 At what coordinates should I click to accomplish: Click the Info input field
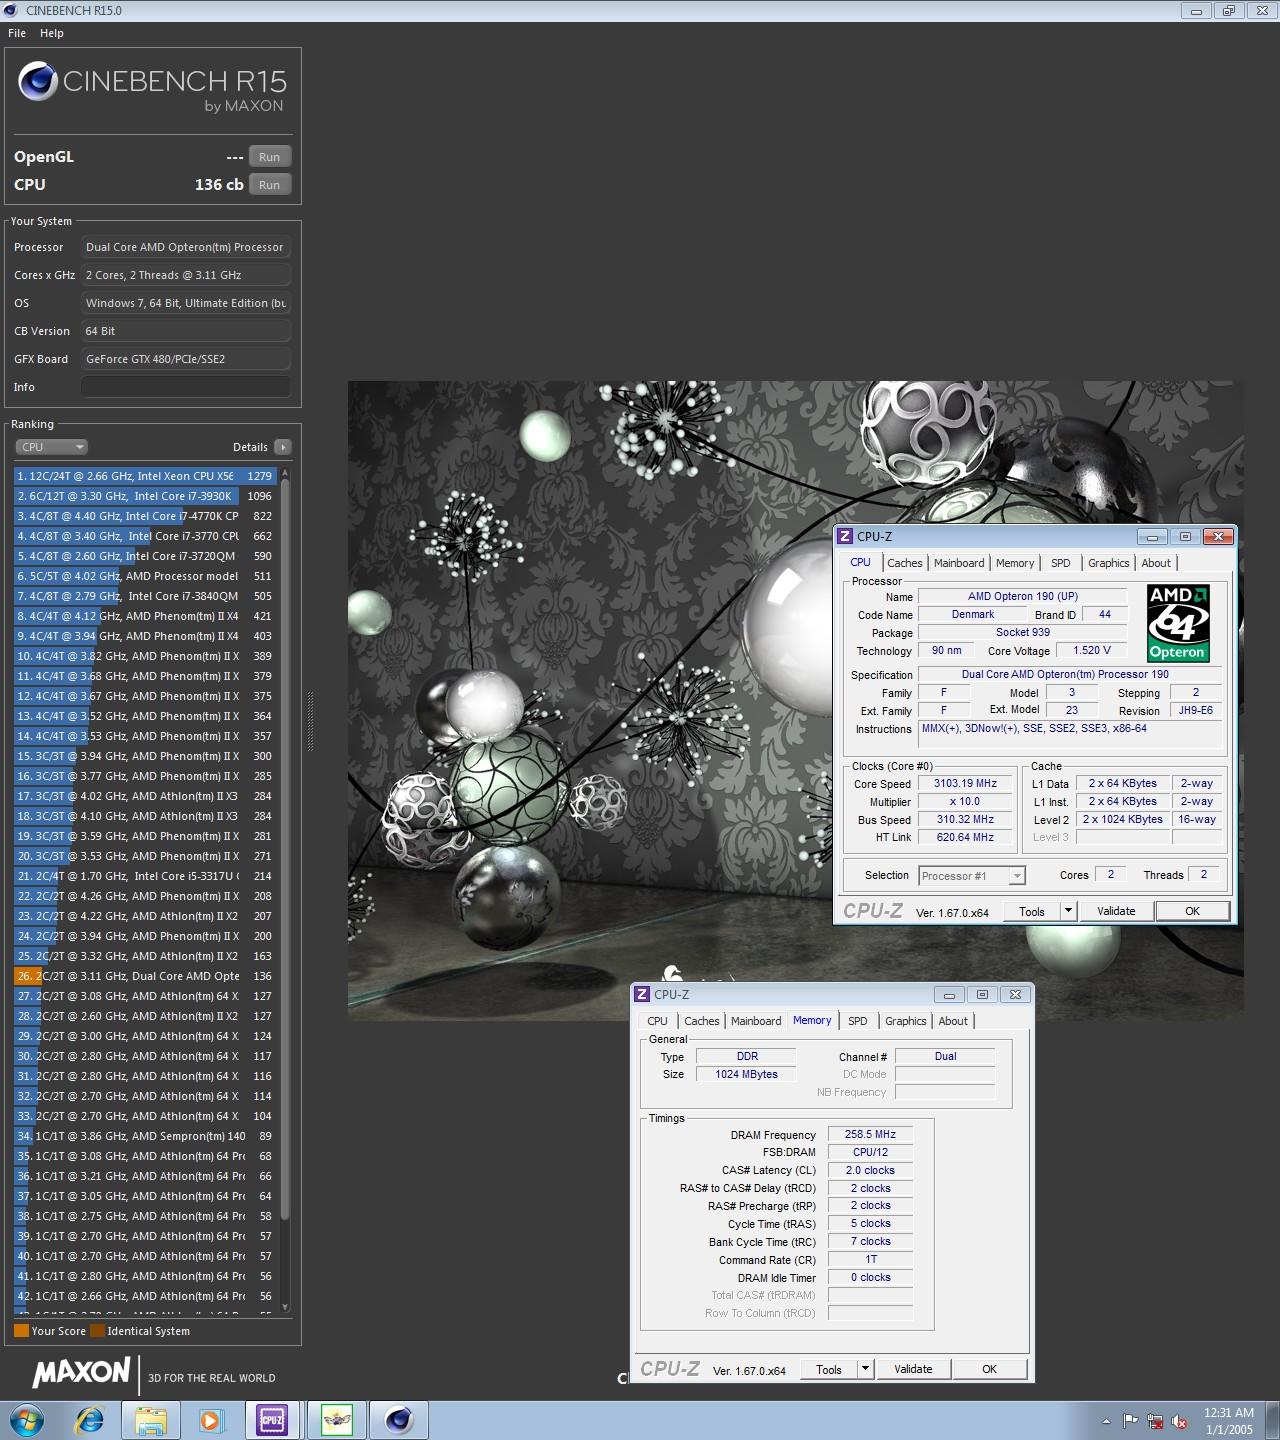[186, 387]
